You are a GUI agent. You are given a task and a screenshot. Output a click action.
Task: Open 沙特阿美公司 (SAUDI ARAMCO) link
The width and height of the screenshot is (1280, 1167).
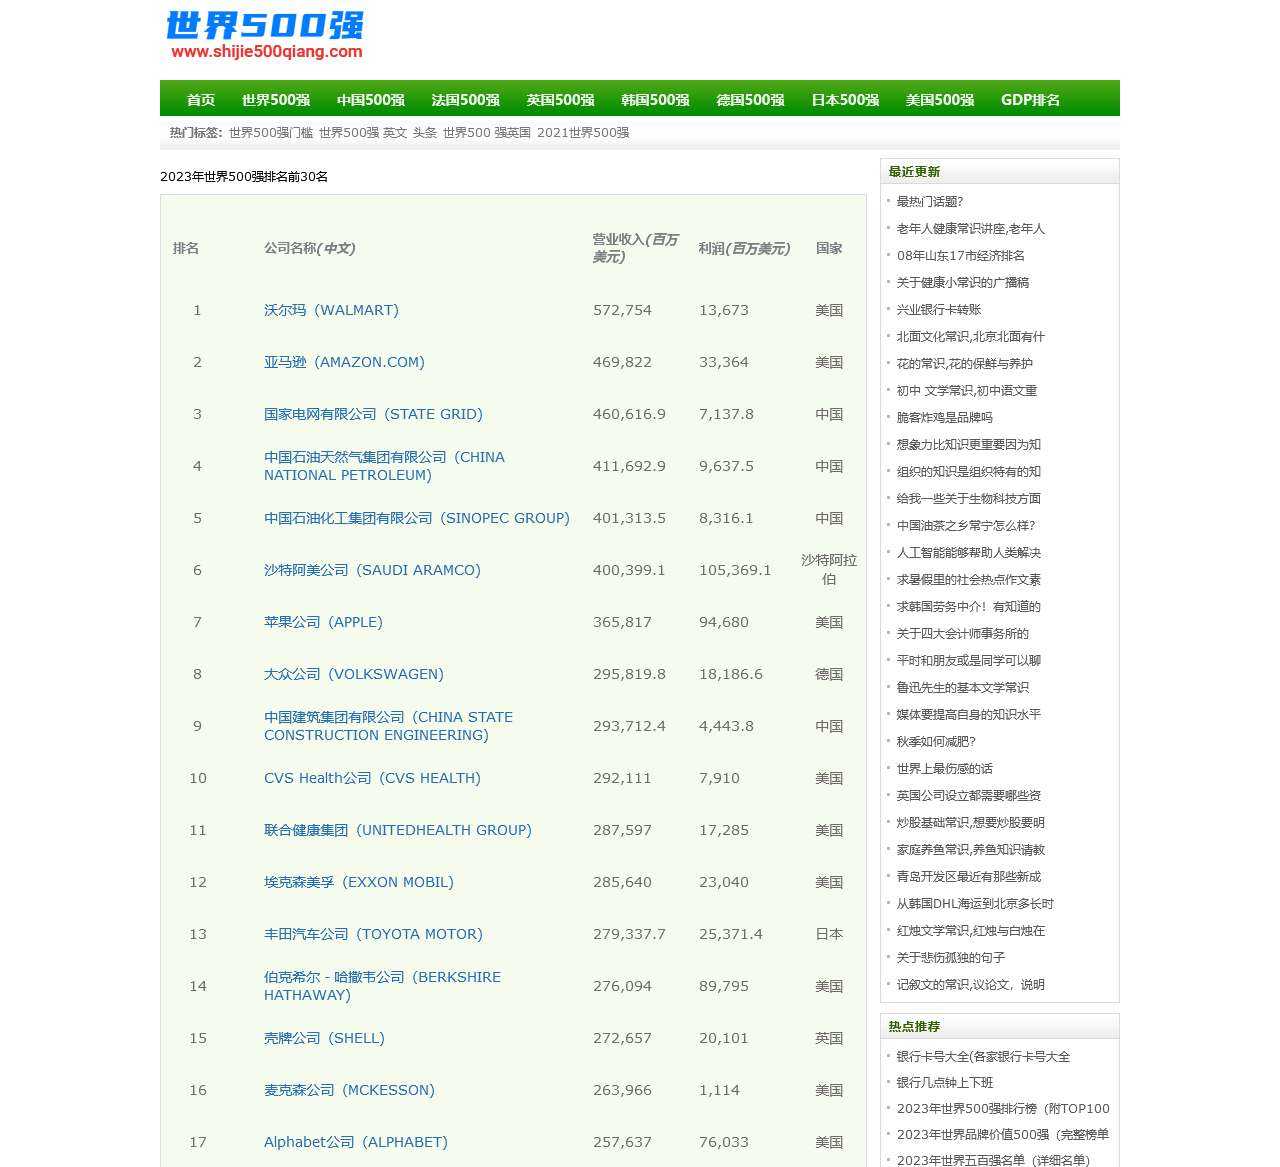click(372, 570)
